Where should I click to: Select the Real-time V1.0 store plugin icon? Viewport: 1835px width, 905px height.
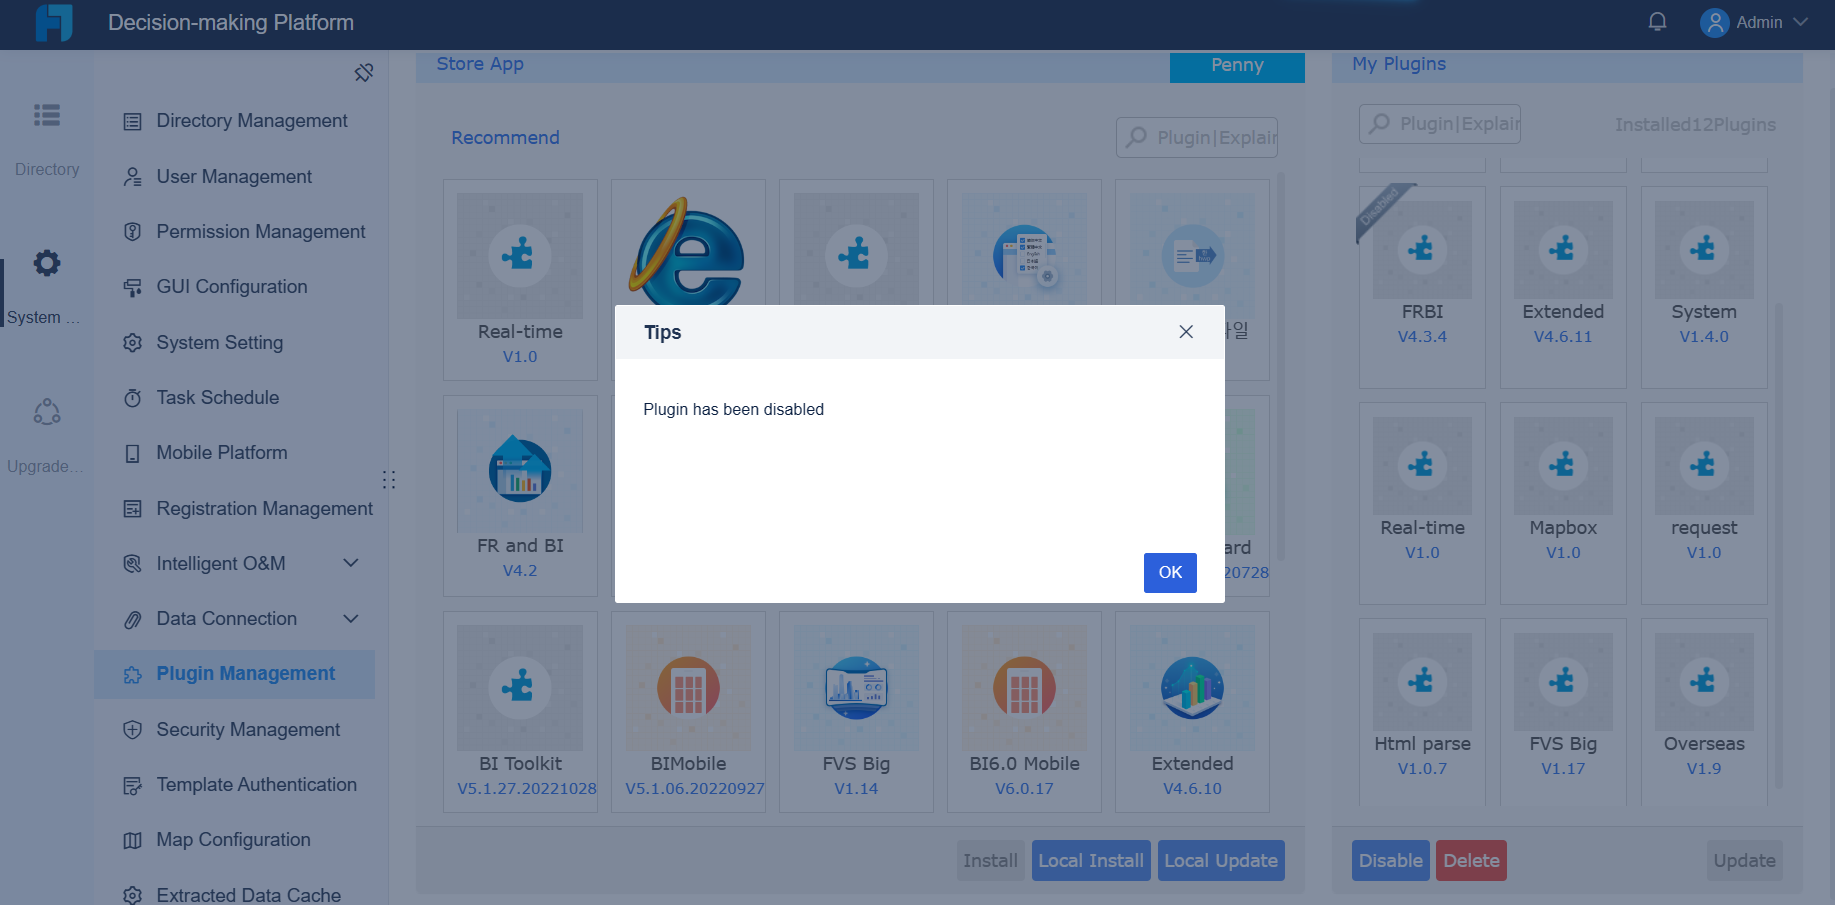click(x=520, y=256)
